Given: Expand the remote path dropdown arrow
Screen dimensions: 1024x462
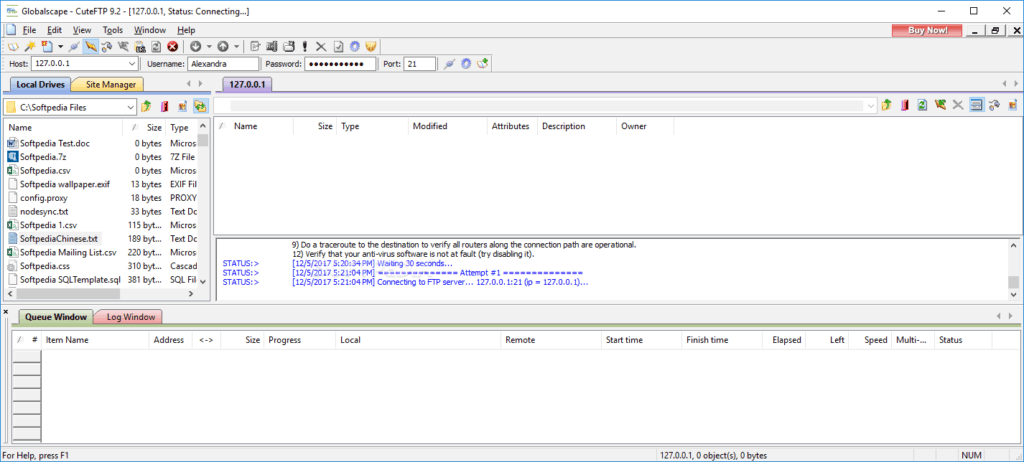Looking at the screenshot, I should [x=869, y=105].
